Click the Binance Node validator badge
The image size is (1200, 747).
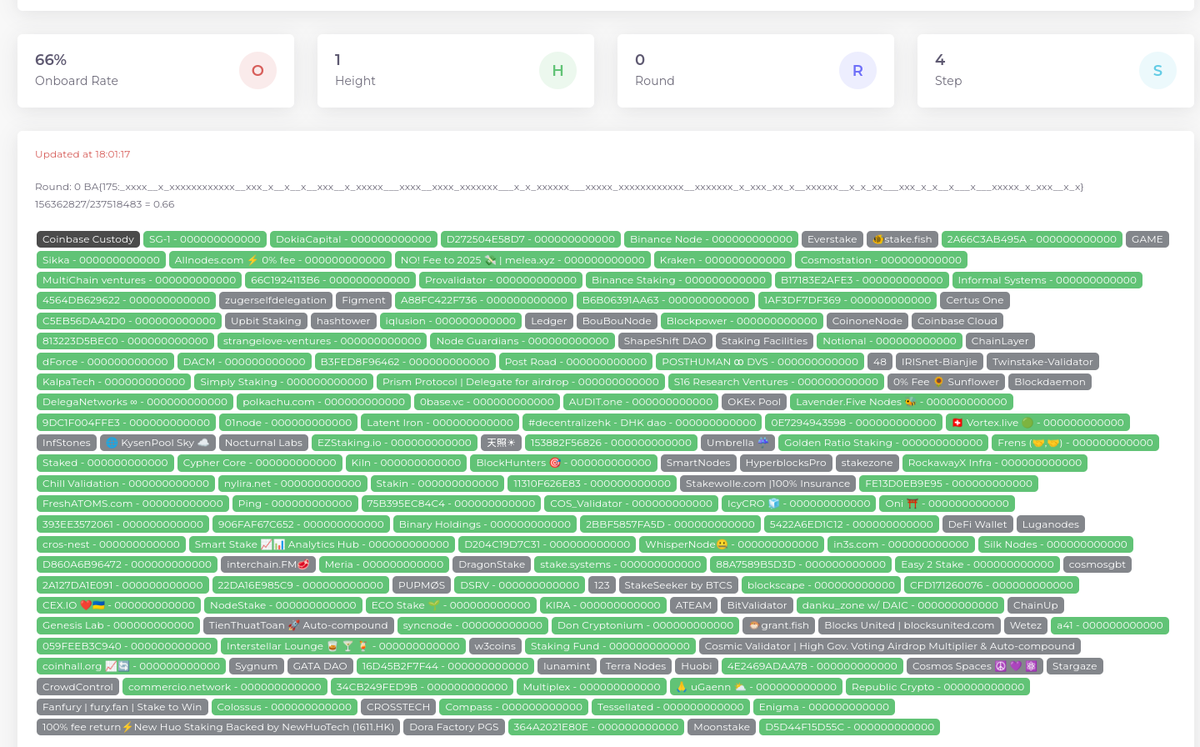tap(711, 239)
